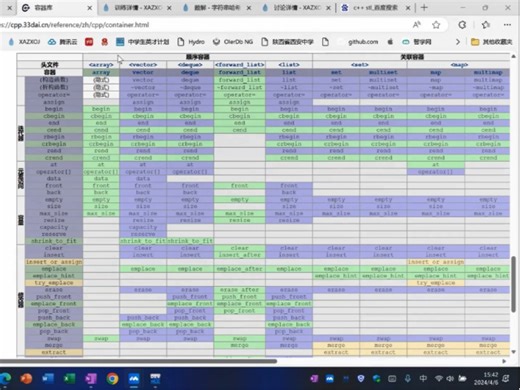The image size is (520, 390).
Task: Click the <array> header link
Action: click(x=101, y=65)
